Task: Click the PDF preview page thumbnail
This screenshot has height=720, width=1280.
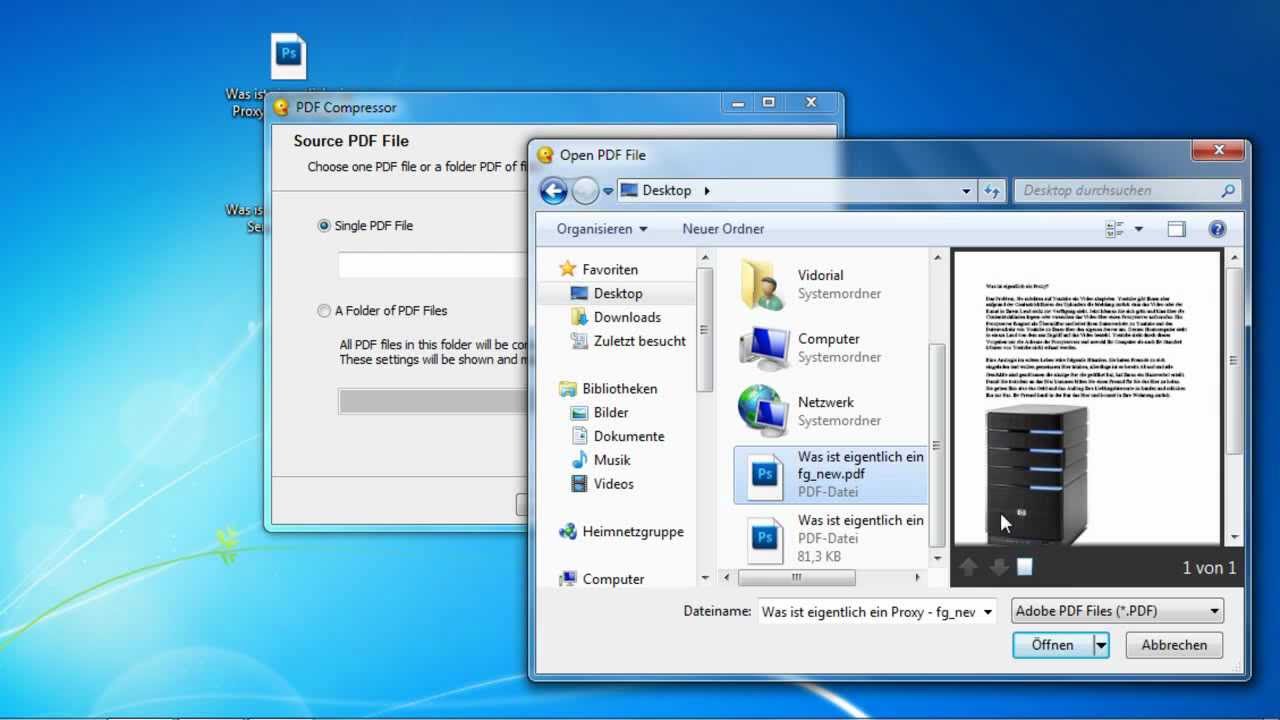Action: pos(1087,397)
